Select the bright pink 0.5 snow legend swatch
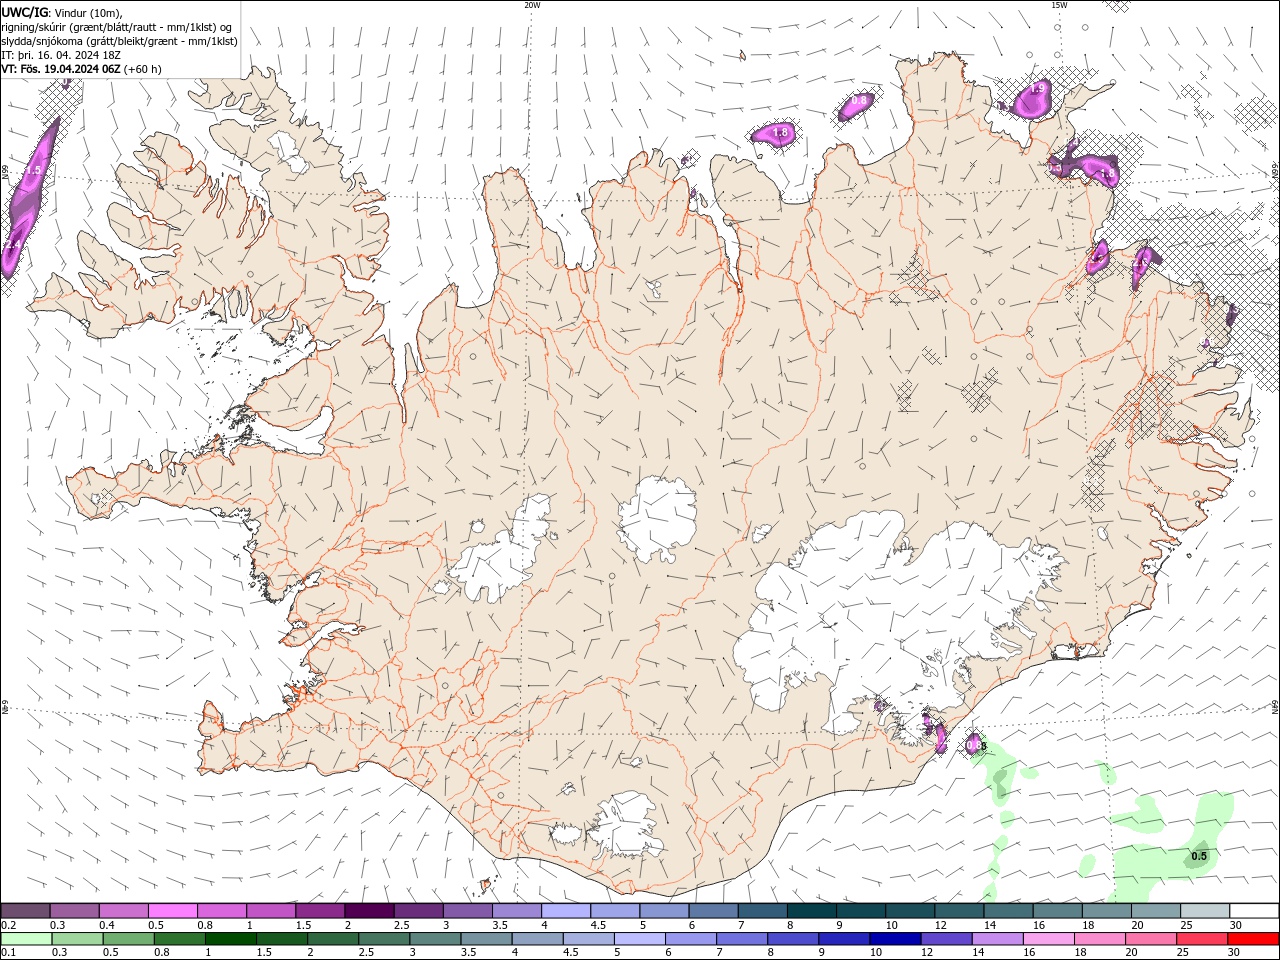 coord(172,911)
